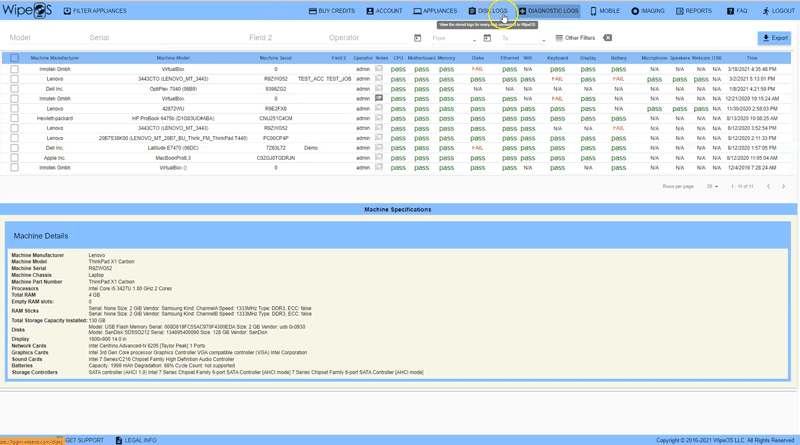The width and height of the screenshot is (800, 445).
Task: Collapse the Machine Specifications bar
Action: click(x=398, y=209)
